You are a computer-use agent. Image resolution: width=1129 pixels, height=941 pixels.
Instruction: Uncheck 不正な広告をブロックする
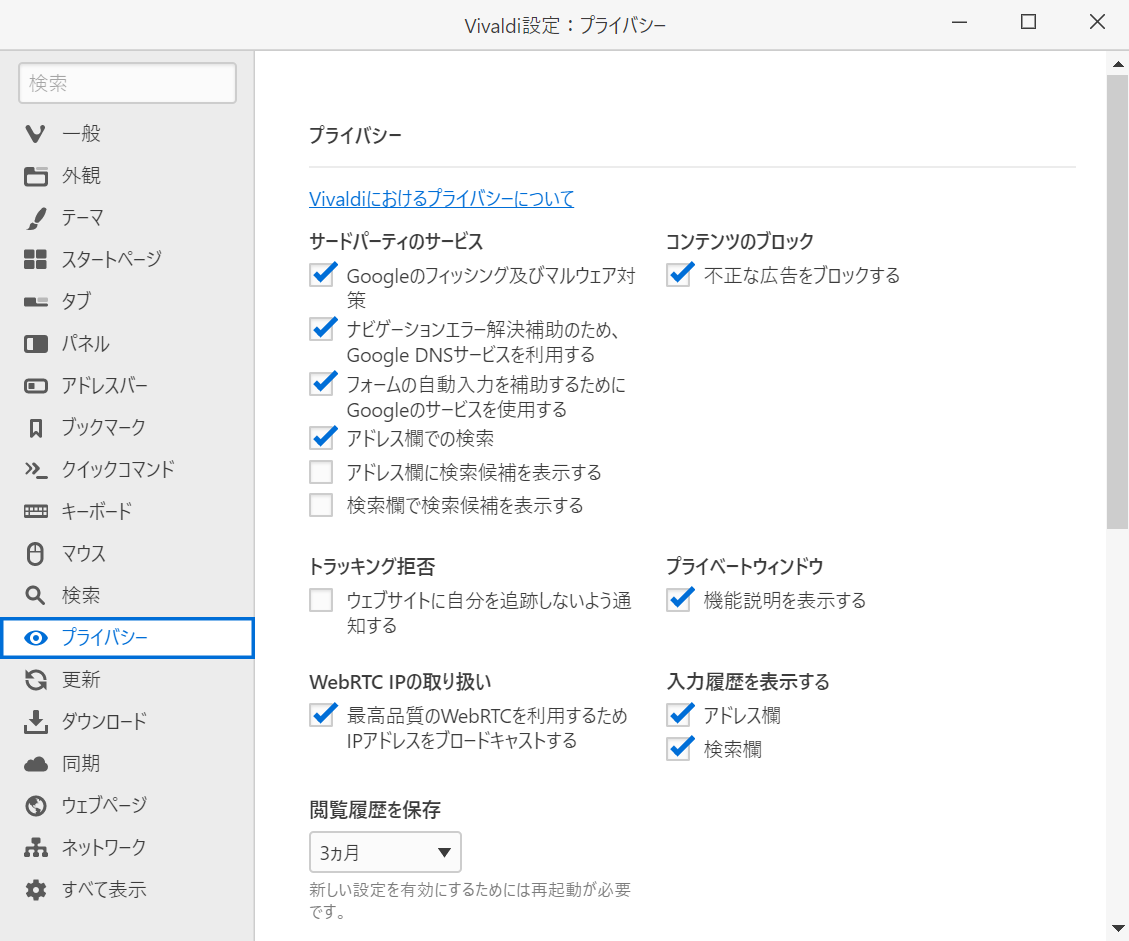678,274
